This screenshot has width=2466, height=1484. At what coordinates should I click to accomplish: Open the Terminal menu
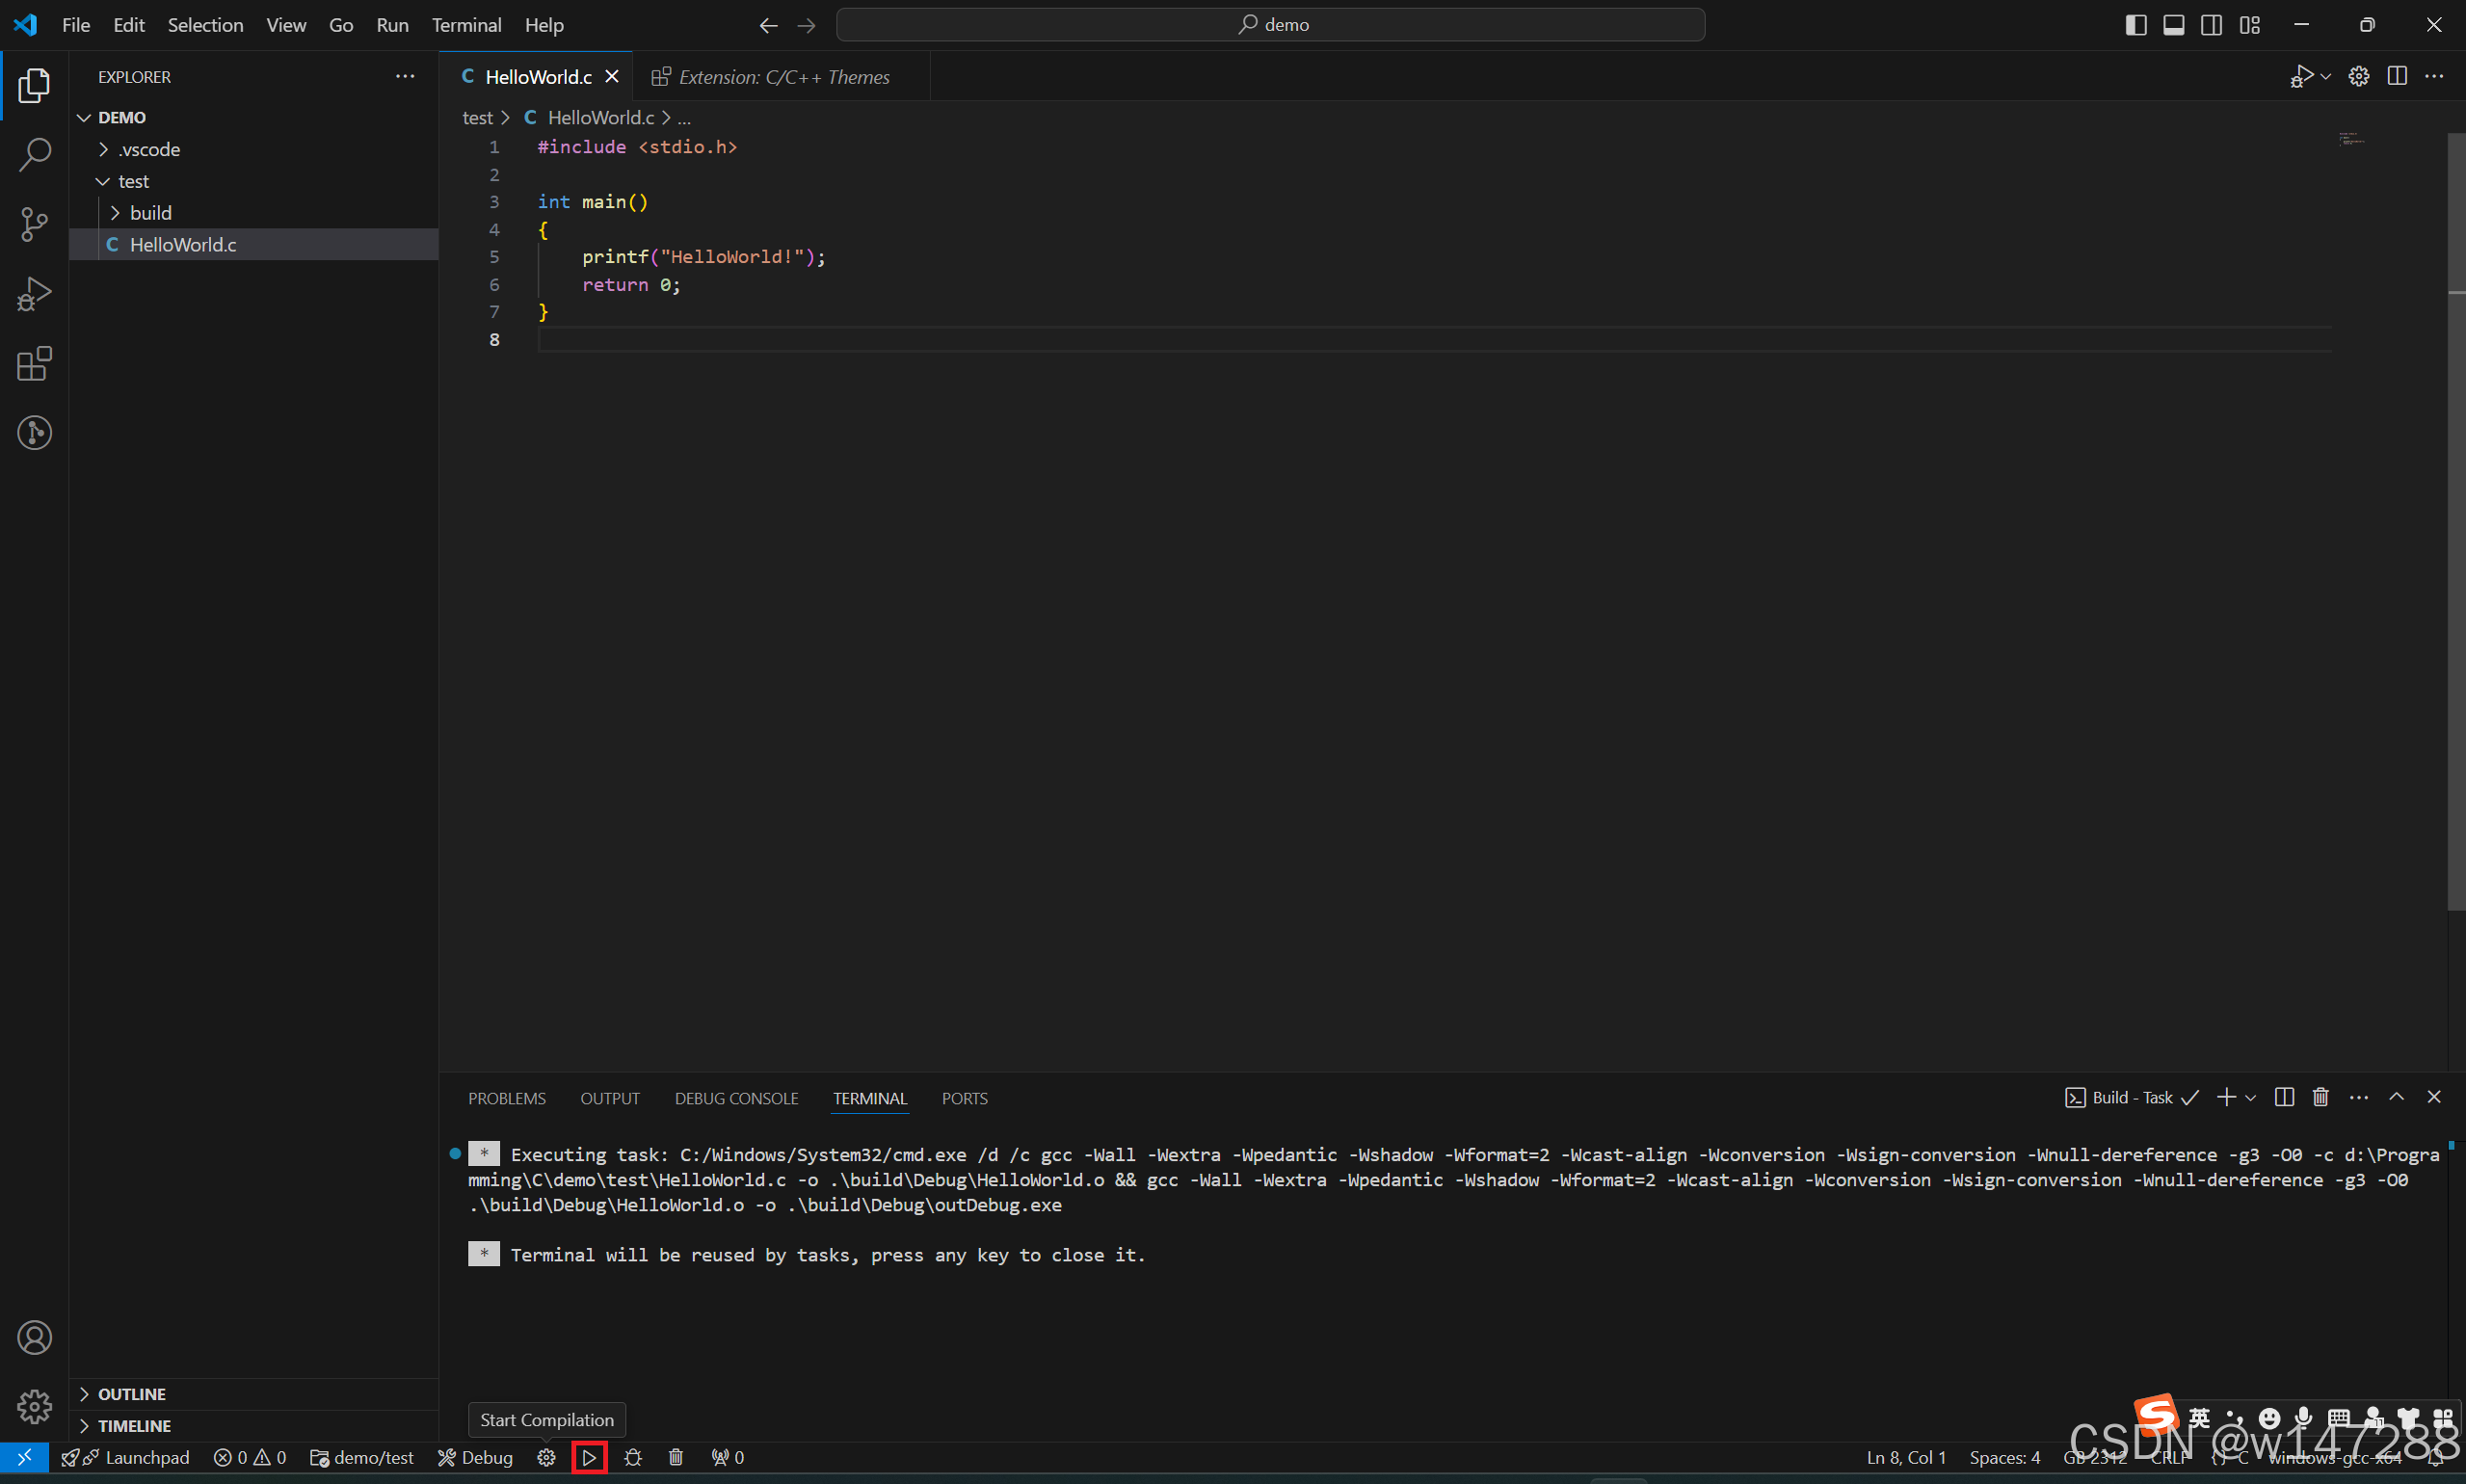click(x=466, y=25)
